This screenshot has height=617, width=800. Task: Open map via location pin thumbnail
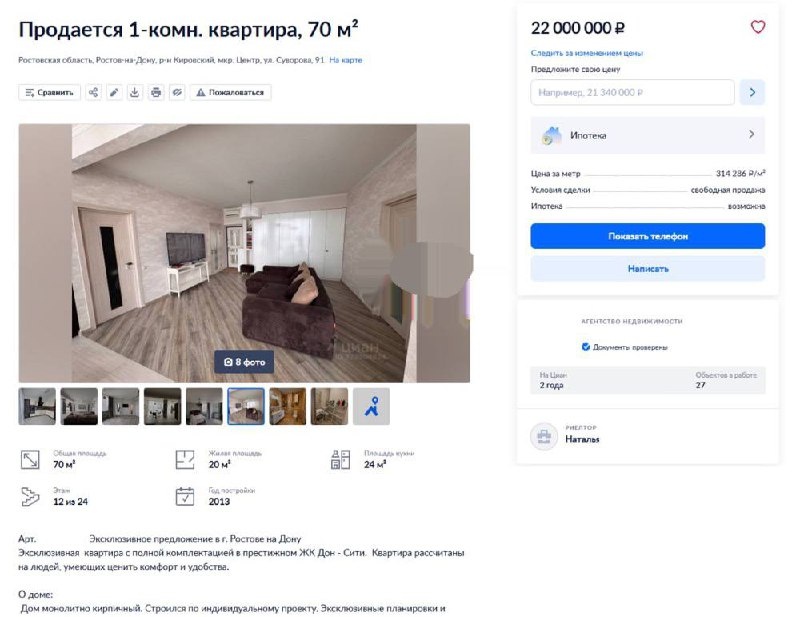371,406
